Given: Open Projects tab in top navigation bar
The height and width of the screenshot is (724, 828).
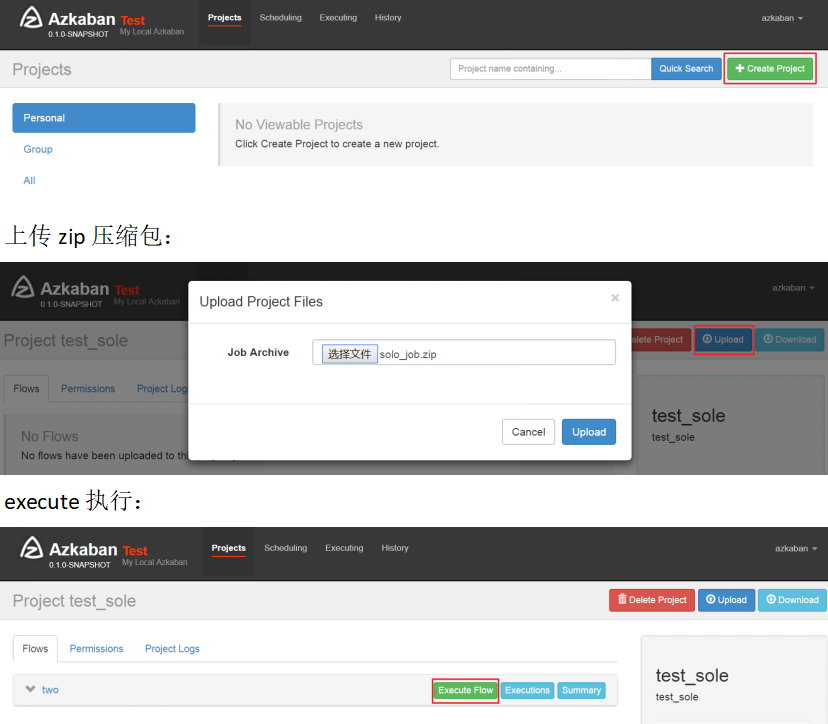Looking at the screenshot, I should 224,17.
